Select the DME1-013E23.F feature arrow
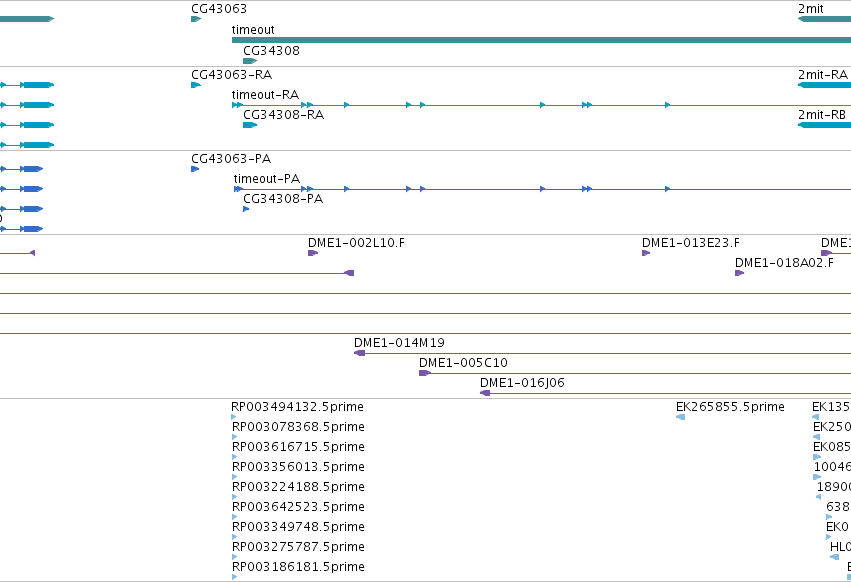851x582 pixels. pyautogui.click(x=646, y=253)
